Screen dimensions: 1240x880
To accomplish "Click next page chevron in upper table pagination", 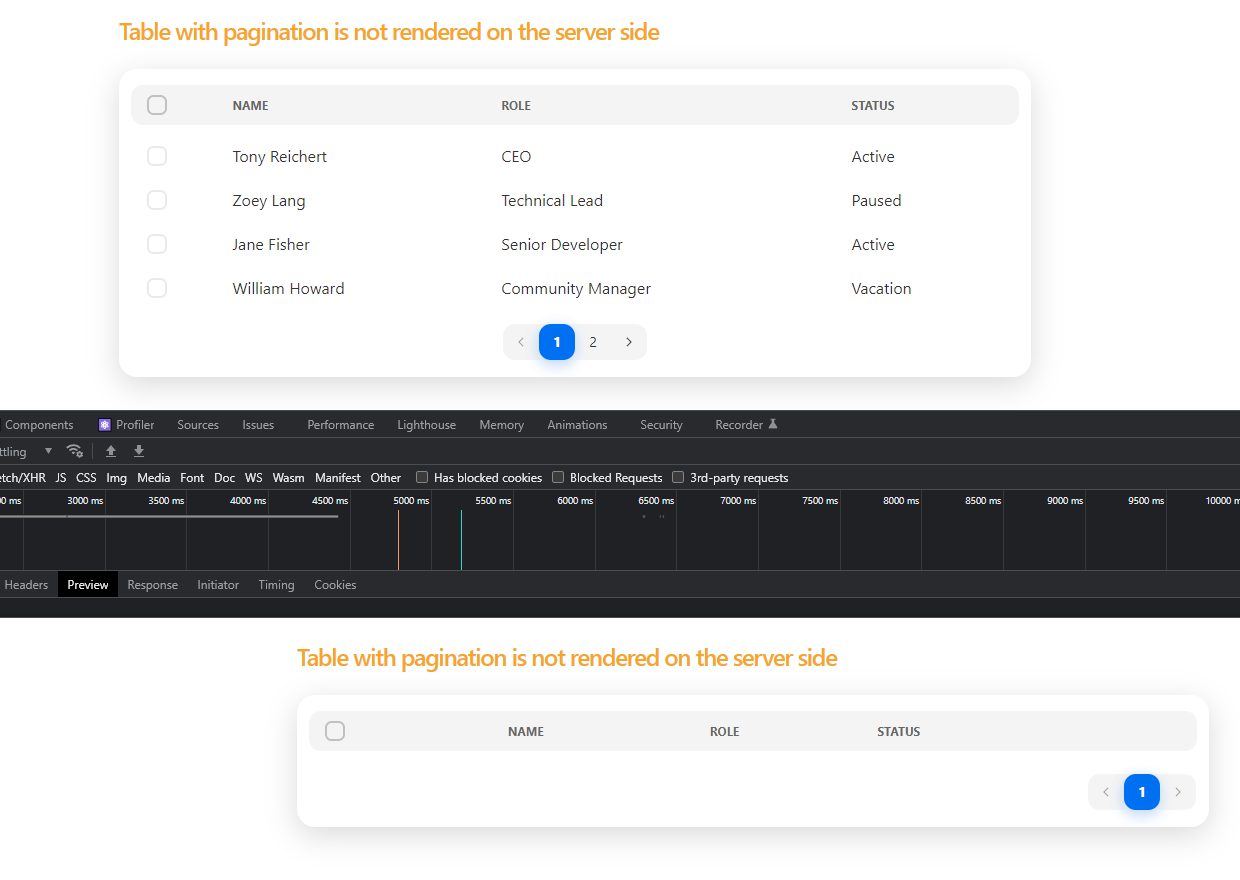I will (629, 342).
